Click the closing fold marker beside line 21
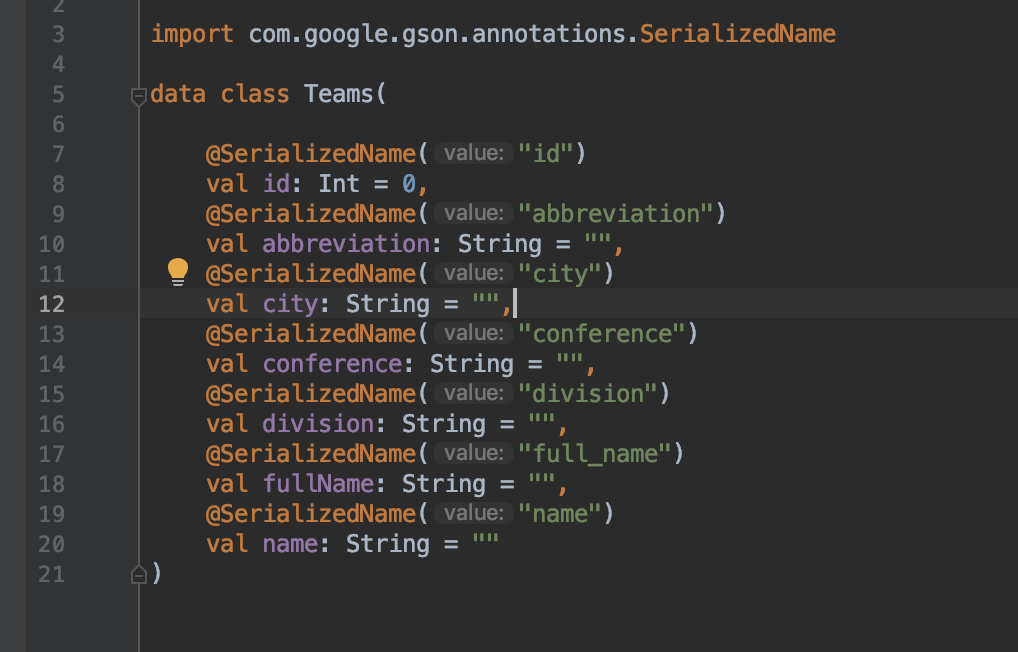The height and width of the screenshot is (652, 1018). [138, 574]
